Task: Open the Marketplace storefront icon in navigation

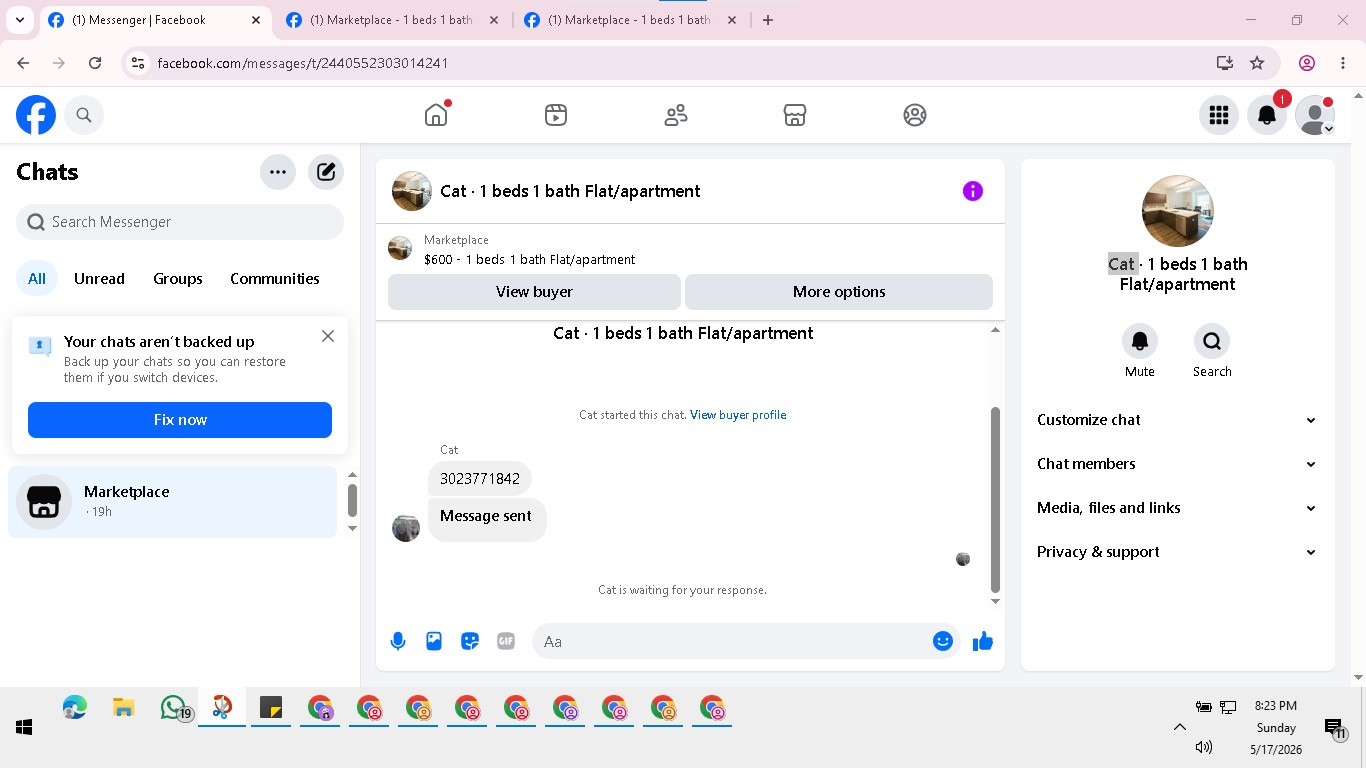Action: (x=795, y=115)
